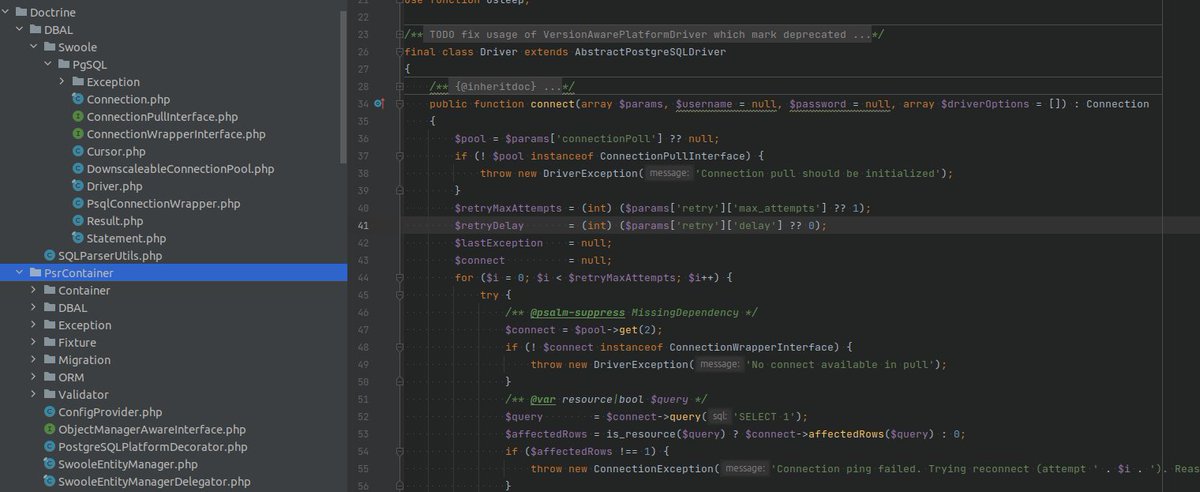The height and width of the screenshot is (492, 1200).
Task: Click the ConfigProvider.php class icon
Action: point(49,412)
